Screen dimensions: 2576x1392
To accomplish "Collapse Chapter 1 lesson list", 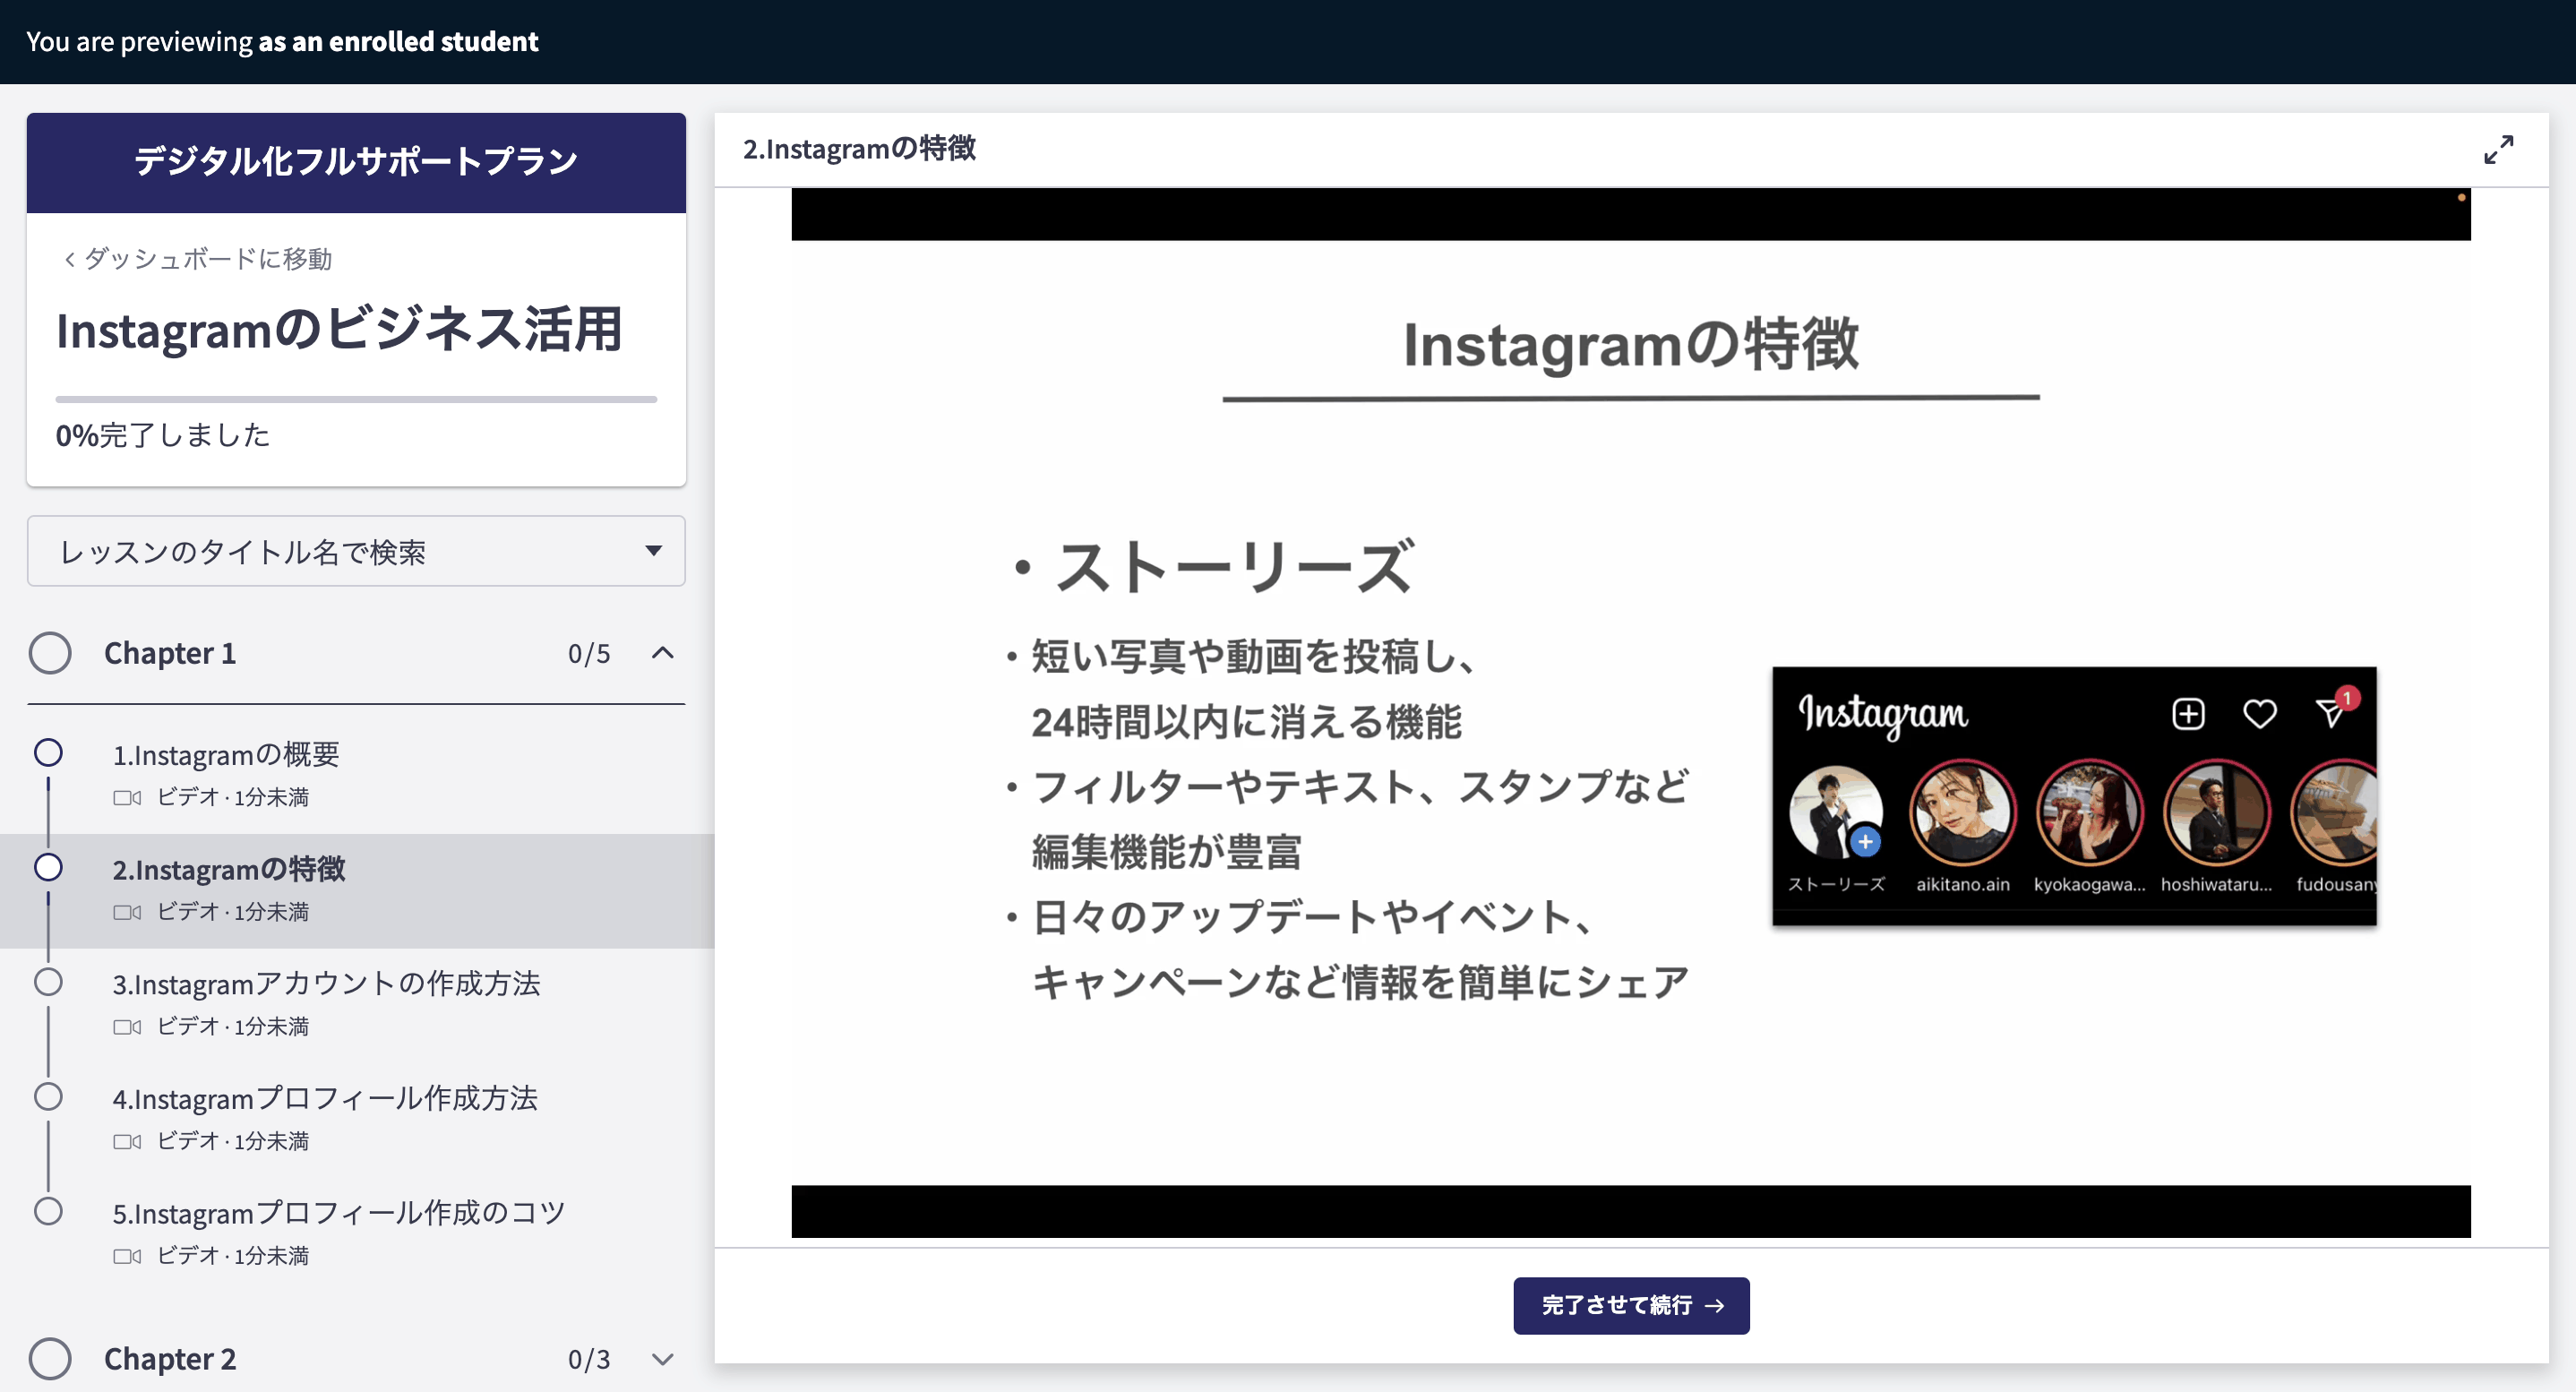I will pos(665,653).
